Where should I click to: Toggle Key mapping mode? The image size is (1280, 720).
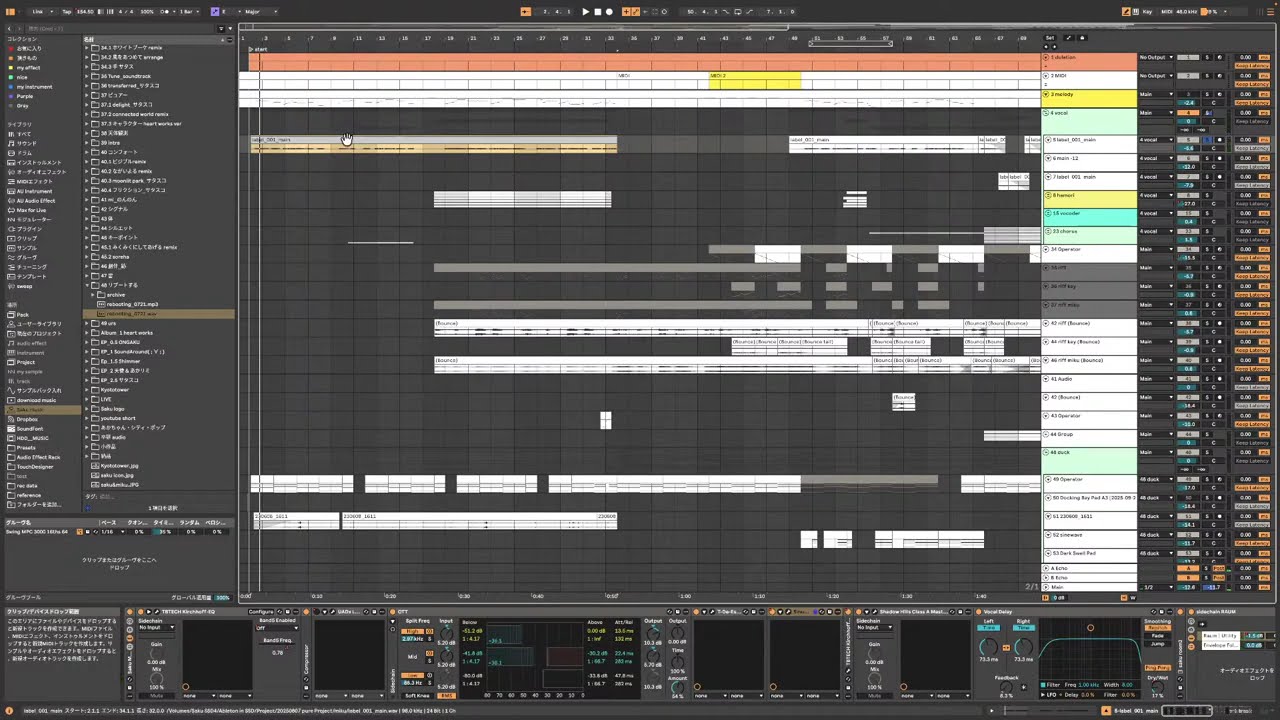tap(1147, 12)
